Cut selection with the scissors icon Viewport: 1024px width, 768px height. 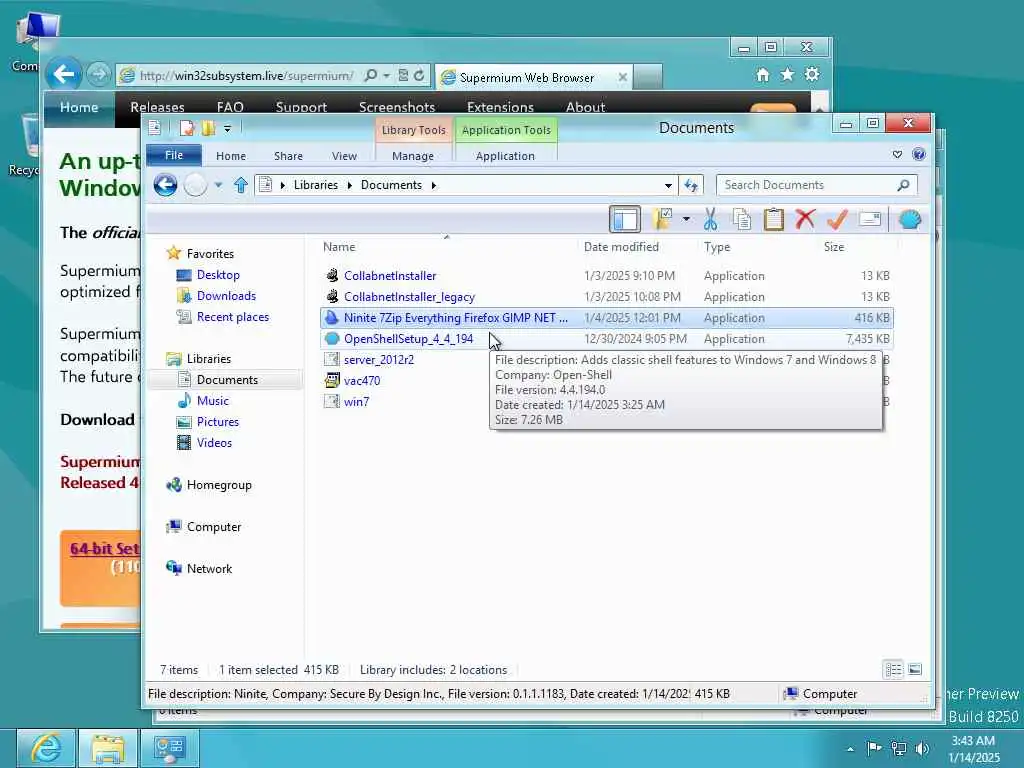pos(711,219)
